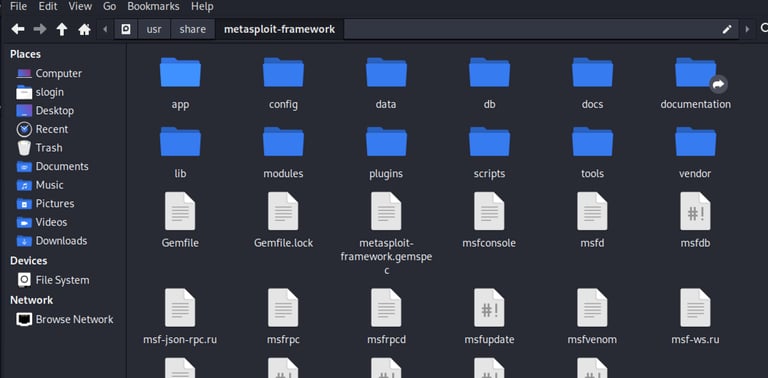Open the View menu

(80, 6)
